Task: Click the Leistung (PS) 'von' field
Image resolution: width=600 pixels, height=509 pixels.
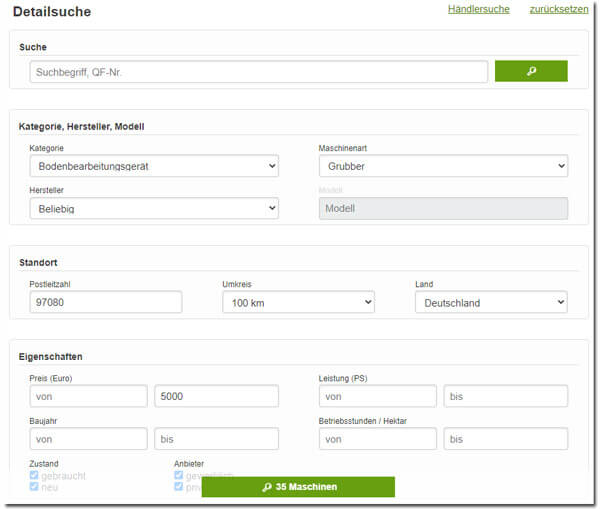Action: [377, 396]
